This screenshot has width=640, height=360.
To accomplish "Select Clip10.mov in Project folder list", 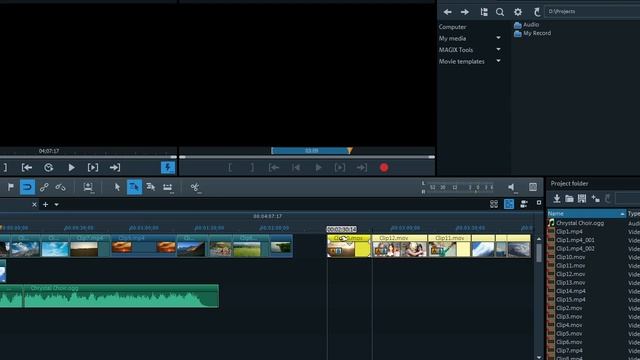I will tap(570, 257).
